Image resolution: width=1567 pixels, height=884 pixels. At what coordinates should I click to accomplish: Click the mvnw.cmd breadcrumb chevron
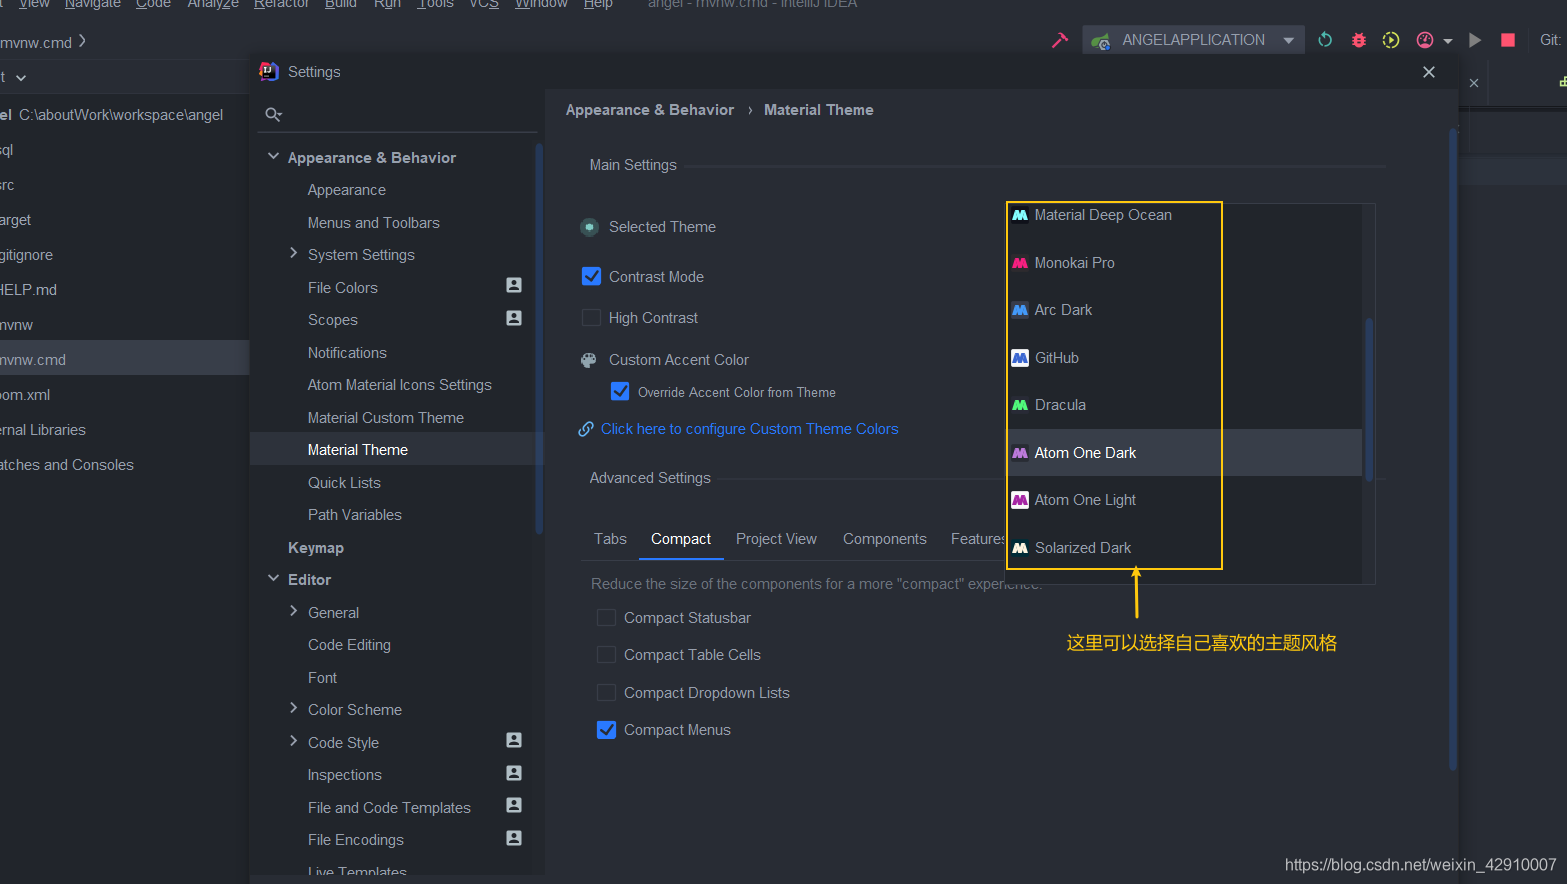pos(82,41)
